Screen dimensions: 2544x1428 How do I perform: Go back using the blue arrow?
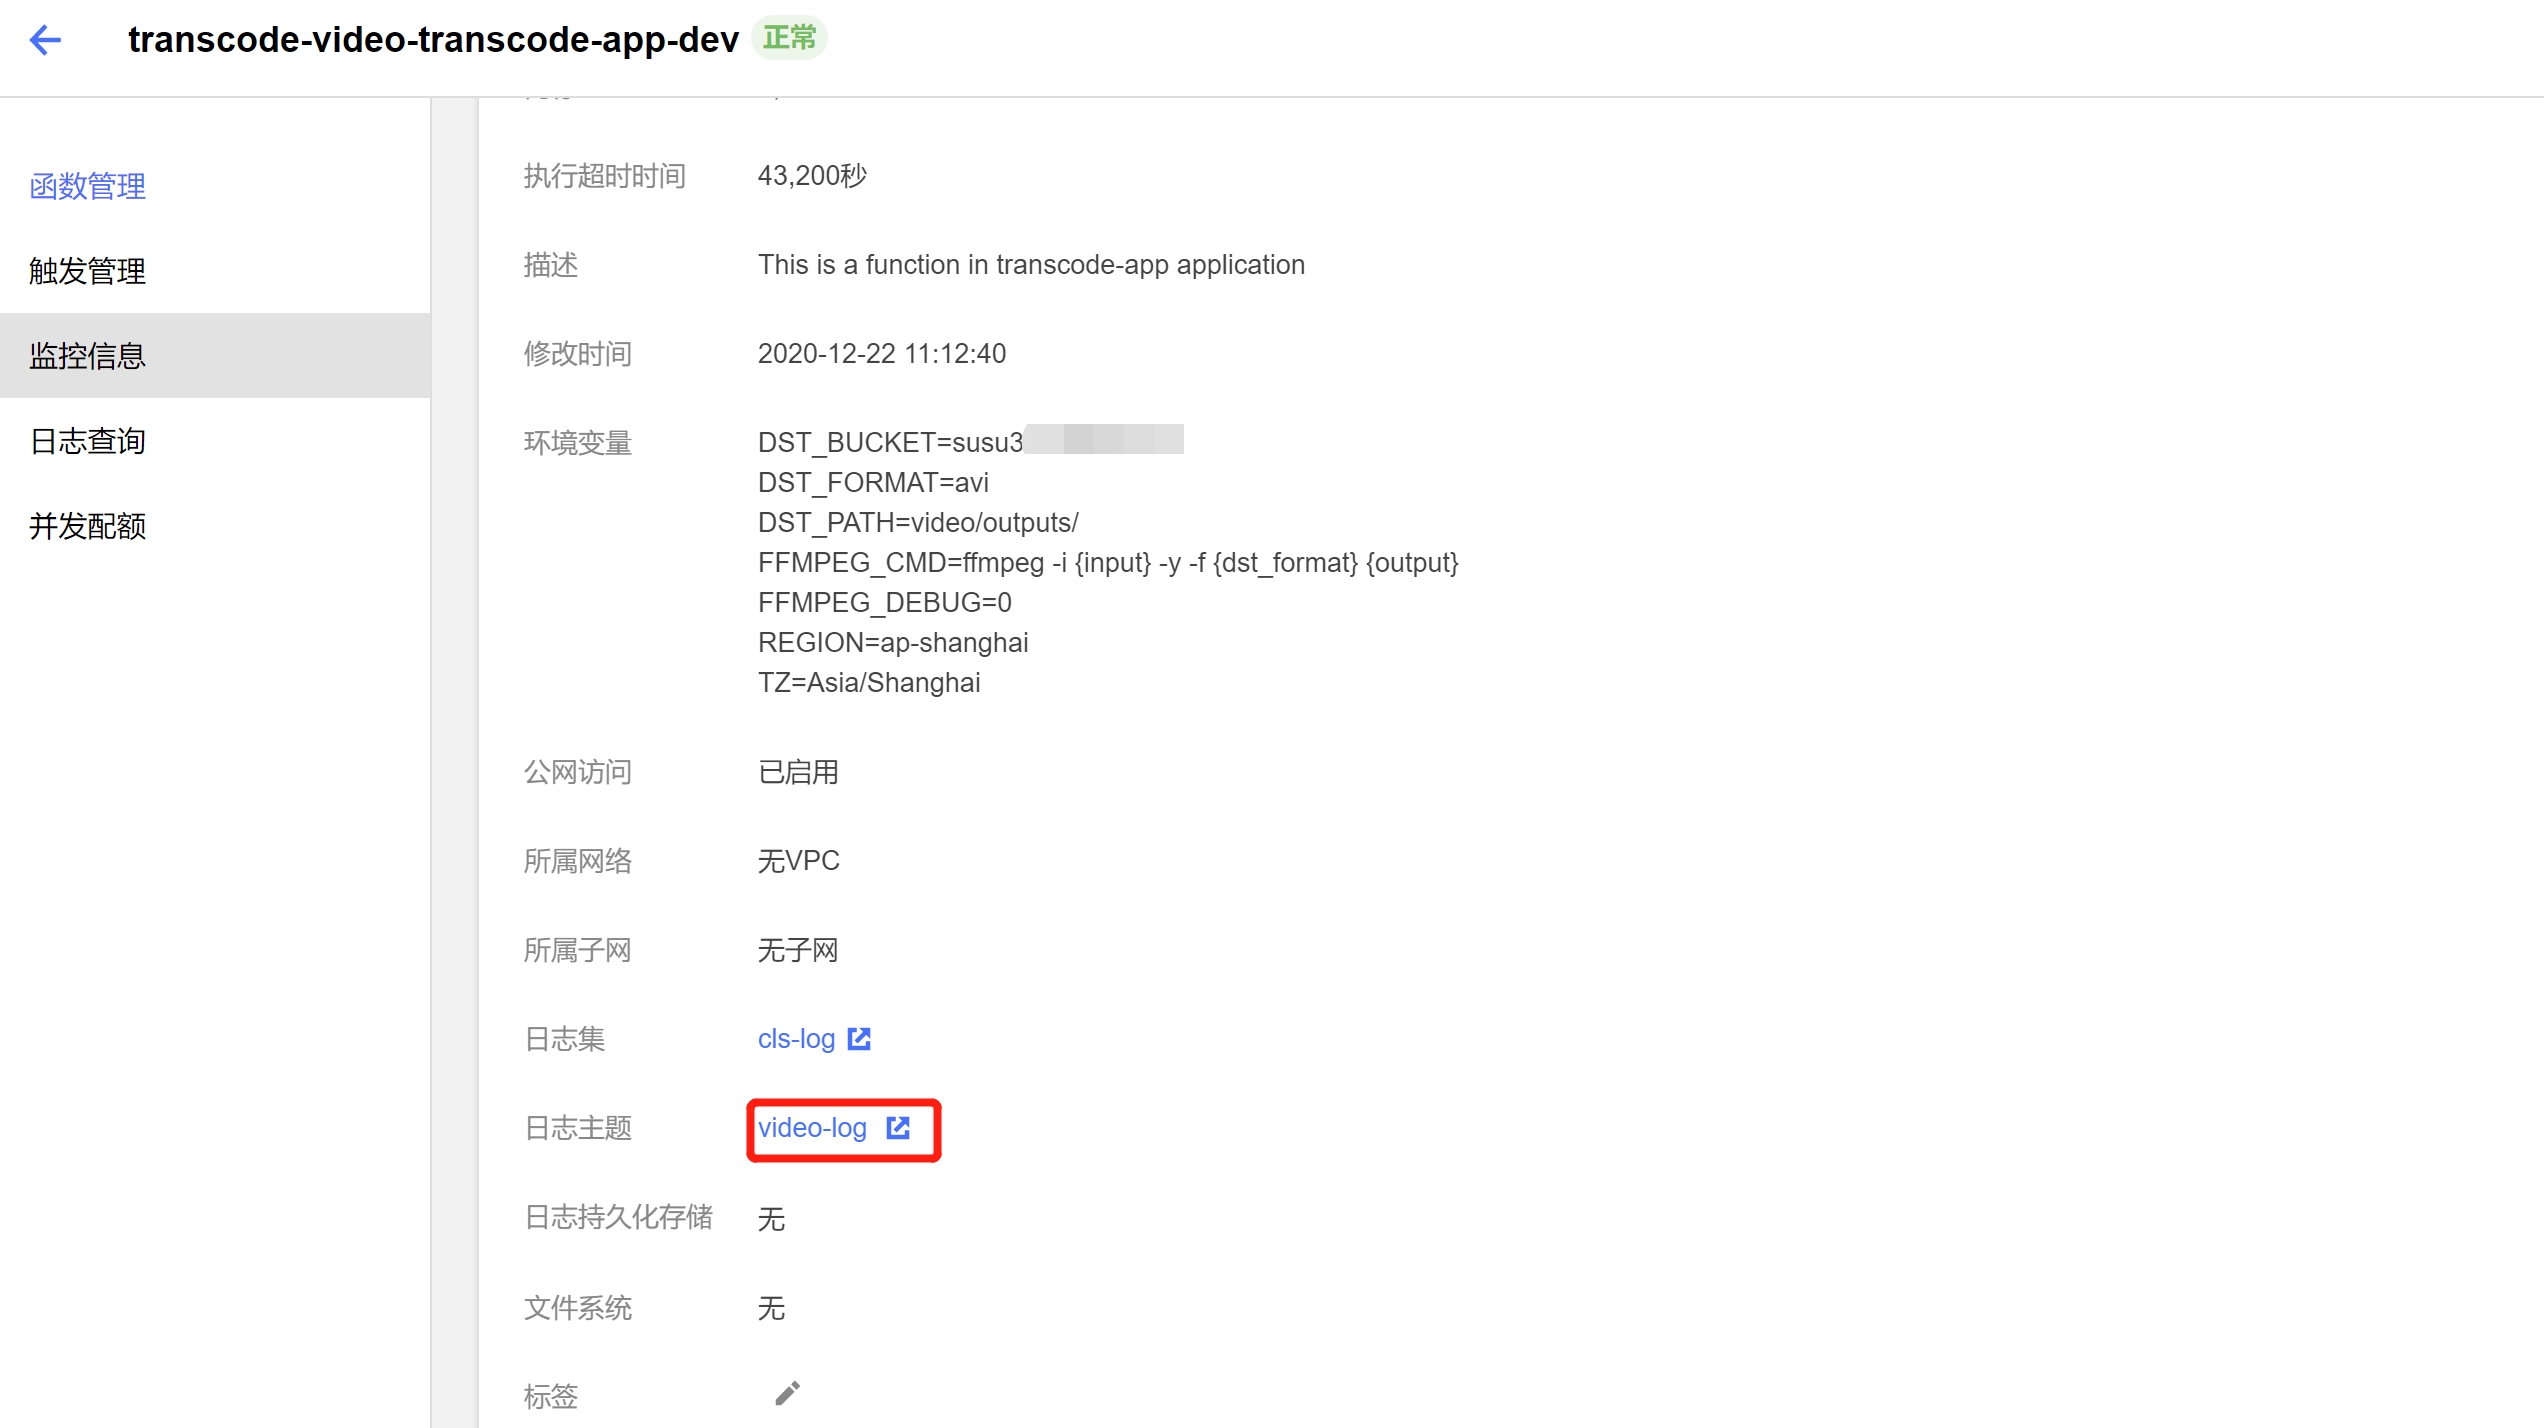coord(46,40)
